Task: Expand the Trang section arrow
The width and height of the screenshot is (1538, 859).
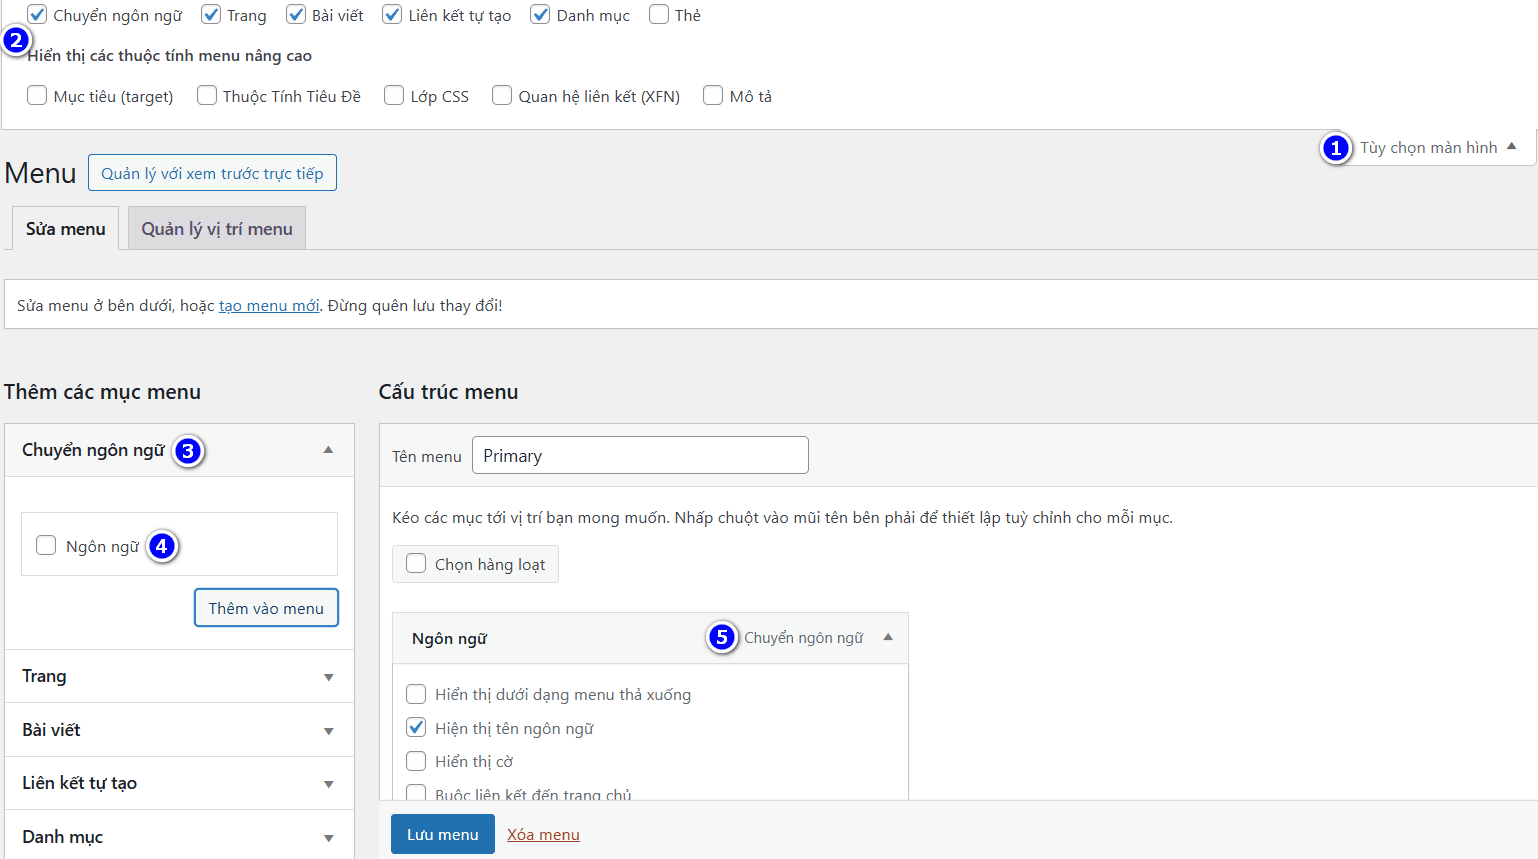Action: click(x=328, y=677)
